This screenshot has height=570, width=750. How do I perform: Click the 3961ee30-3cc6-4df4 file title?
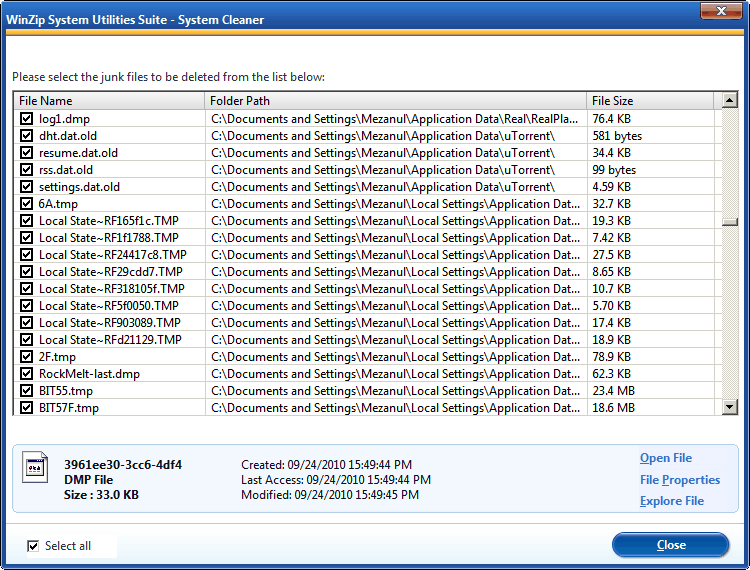[123, 464]
